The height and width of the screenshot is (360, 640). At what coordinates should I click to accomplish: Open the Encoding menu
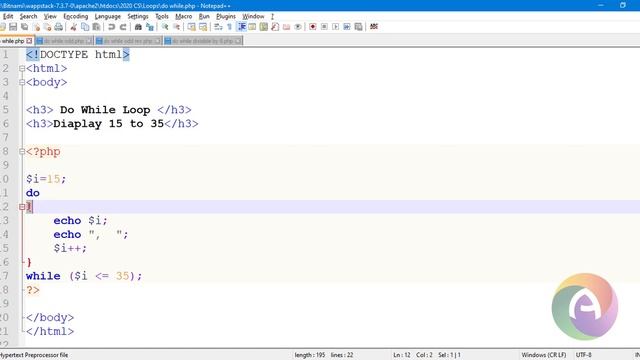point(76,16)
